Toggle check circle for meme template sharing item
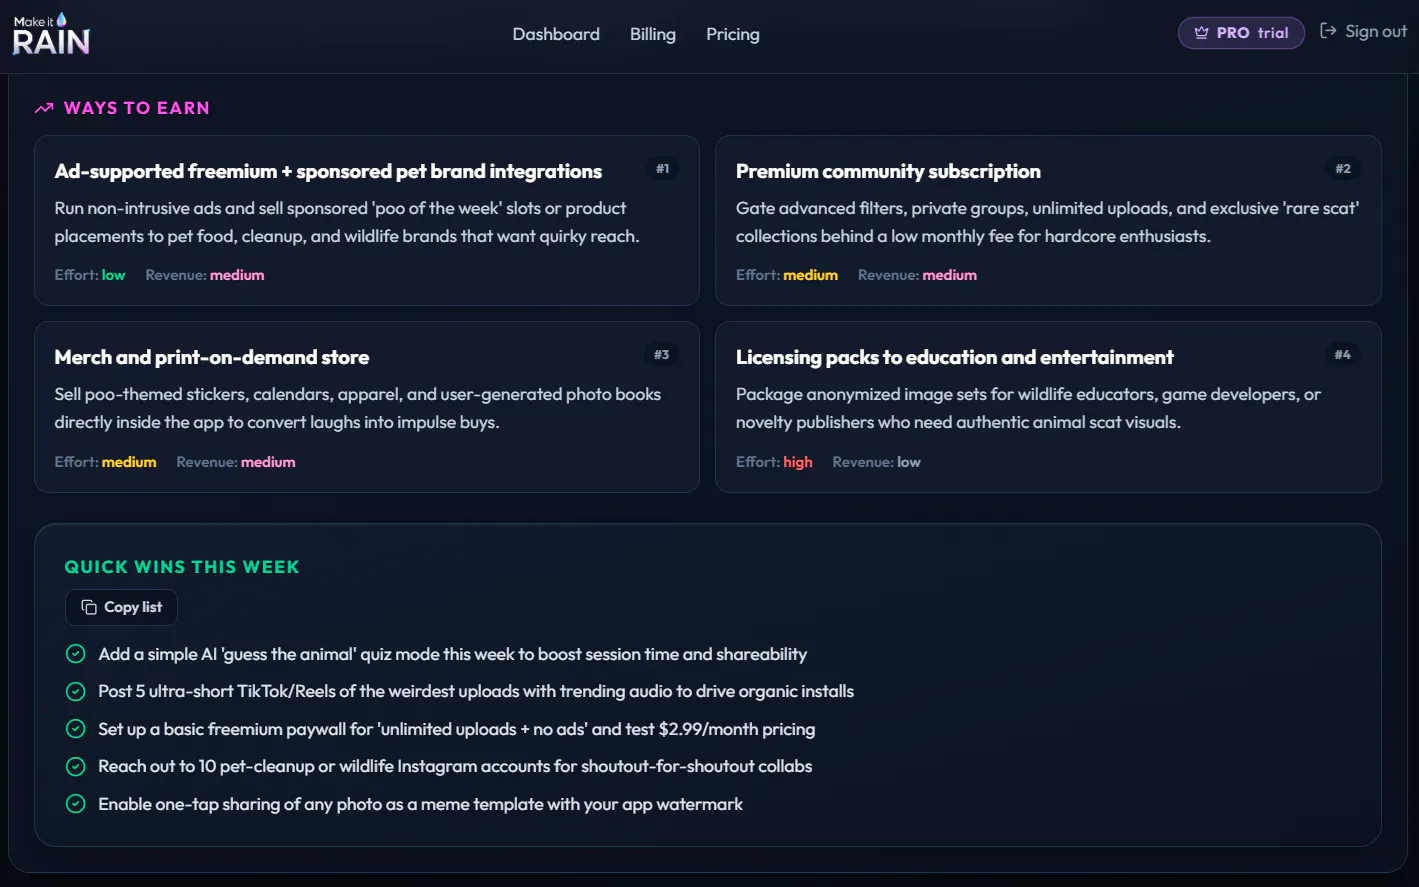Screen dimensions: 1419x887 tap(75, 804)
